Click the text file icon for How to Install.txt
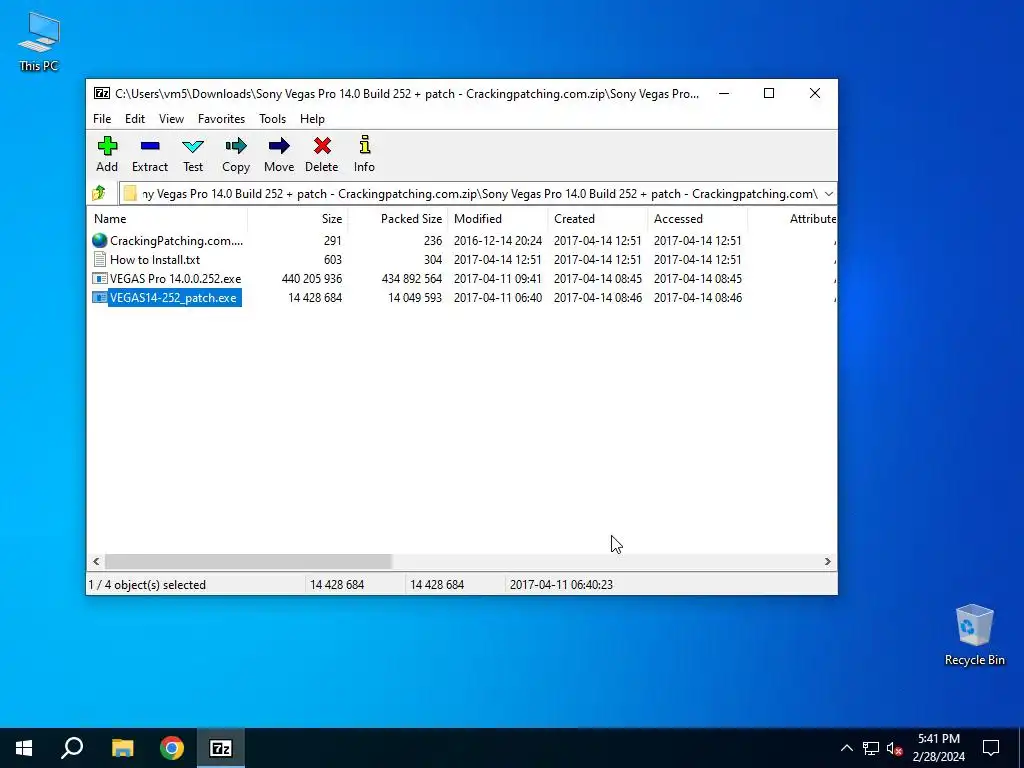Image resolution: width=1024 pixels, height=768 pixels. pyautogui.click(x=99, y=259)
